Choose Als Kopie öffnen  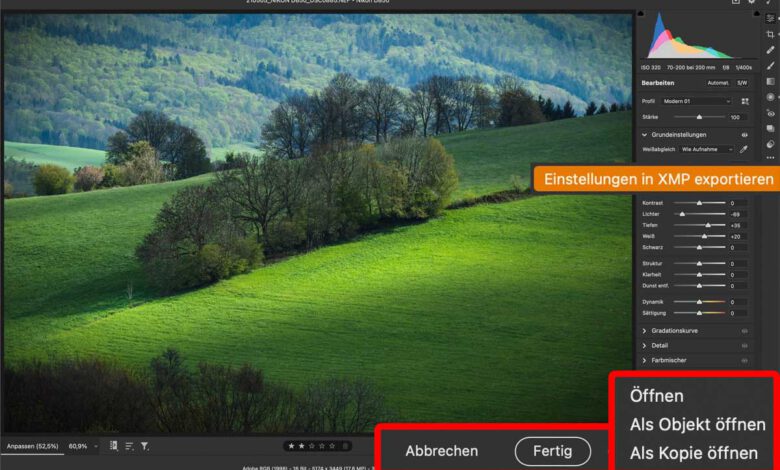click(x=694, y=453)
